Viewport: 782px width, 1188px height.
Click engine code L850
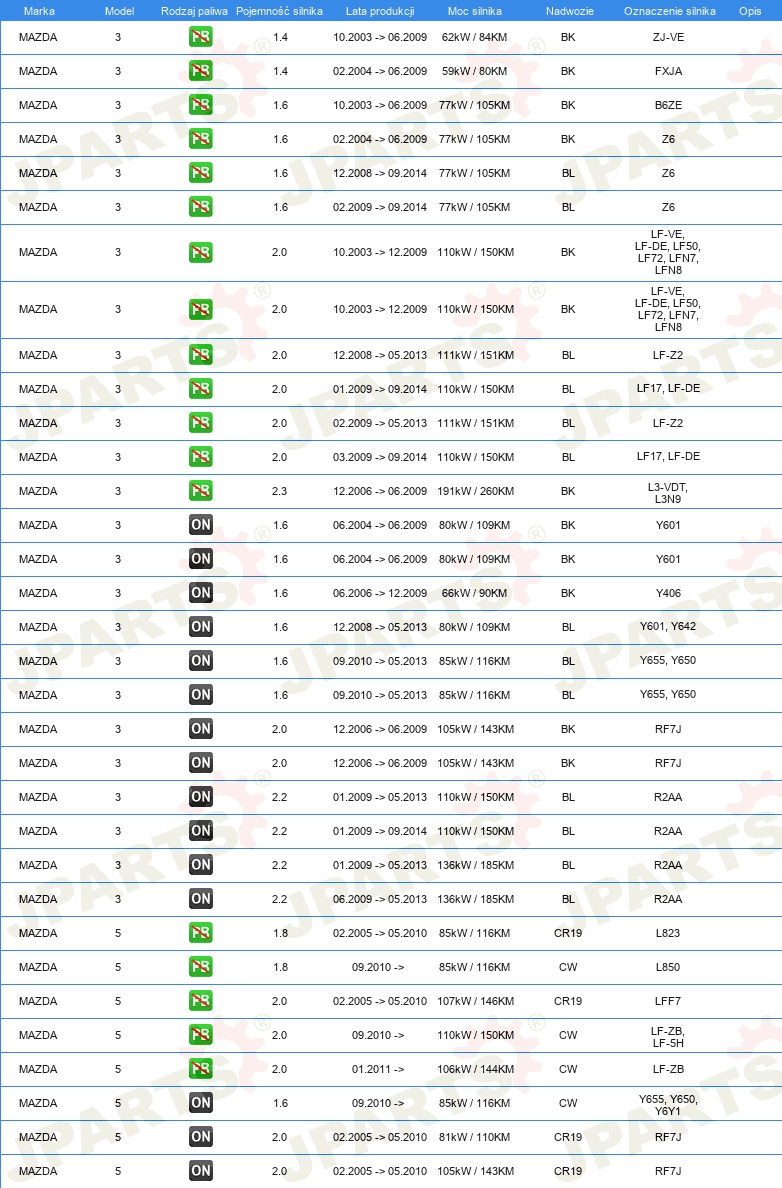point(668,968)
